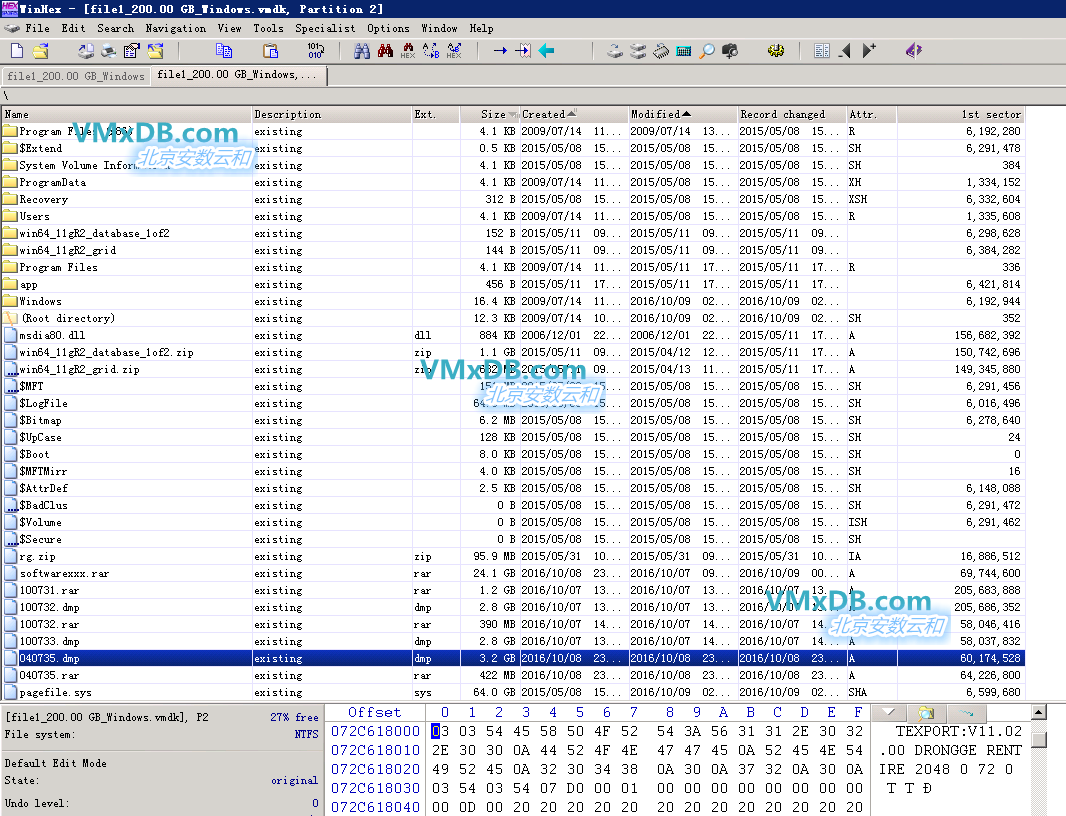Open the Specialist menu
Screen dimensions: 1066x816
(x=325, y=29)
